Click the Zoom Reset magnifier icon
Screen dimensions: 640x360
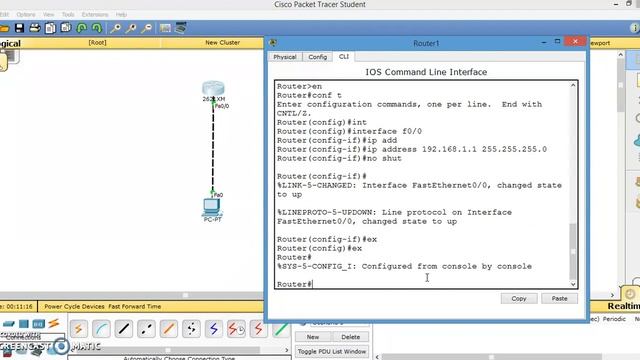(131, 28)
